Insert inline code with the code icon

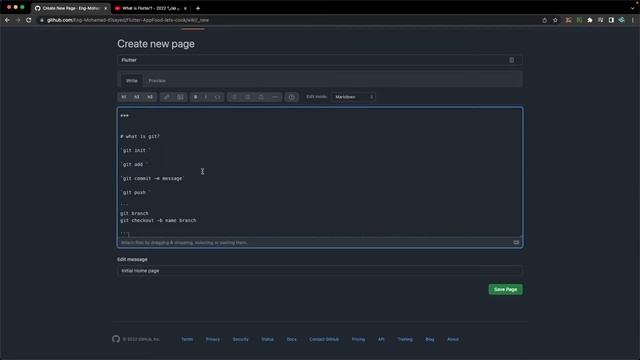[x=218, y=97]
